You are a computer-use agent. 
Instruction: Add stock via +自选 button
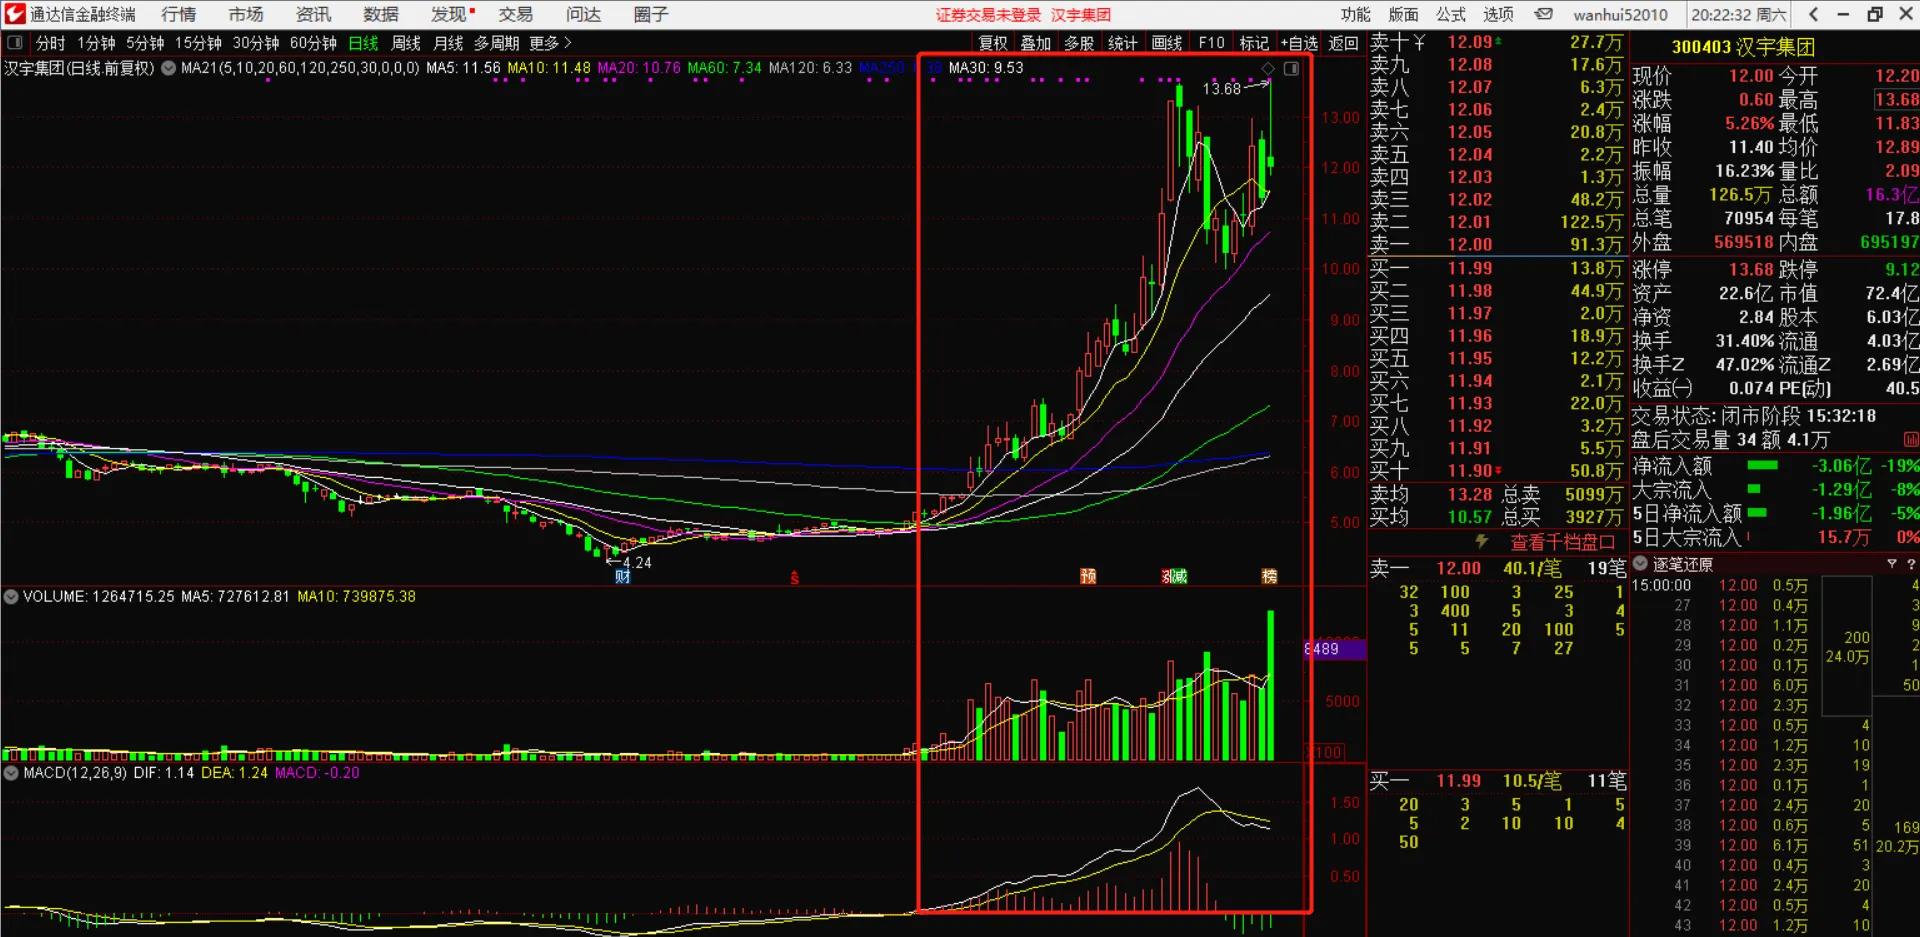point(1299,43)
